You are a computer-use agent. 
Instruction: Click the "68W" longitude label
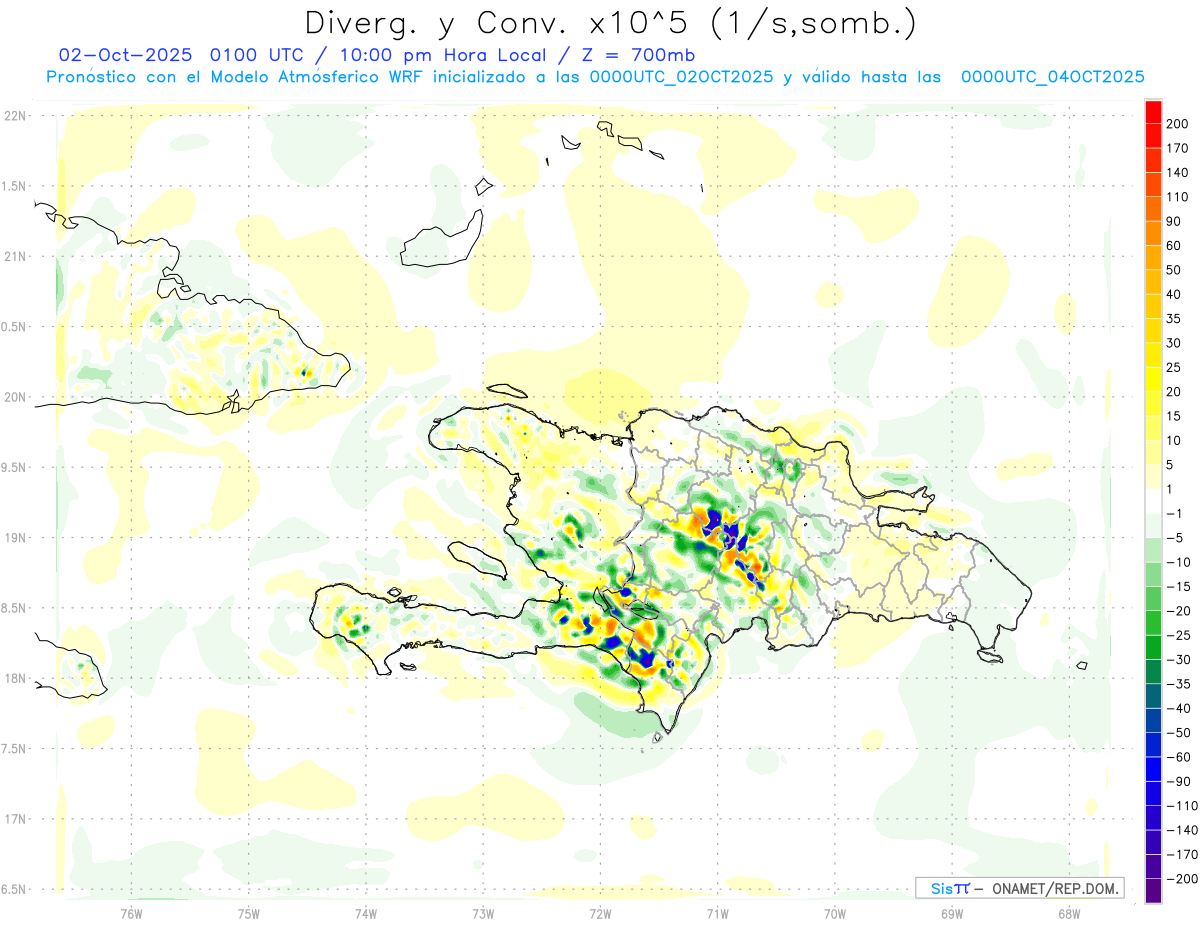coord(1069,913)
